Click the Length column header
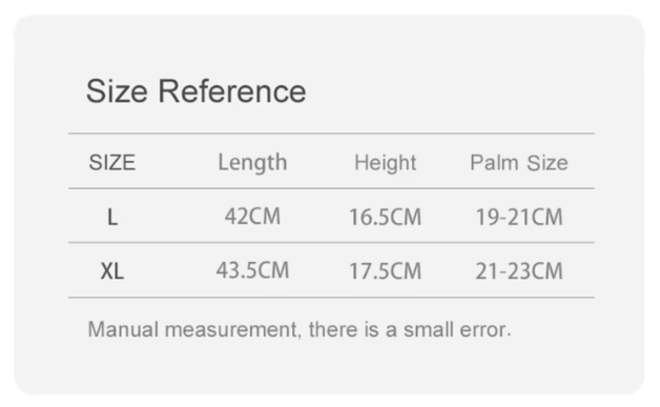This screenshot has height=407, width=660. click(x=252, y=162)
